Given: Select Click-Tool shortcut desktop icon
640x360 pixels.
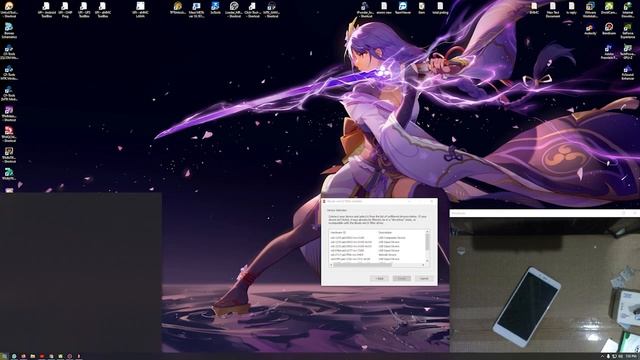Looking at the screenshot, I should point(253,9).
